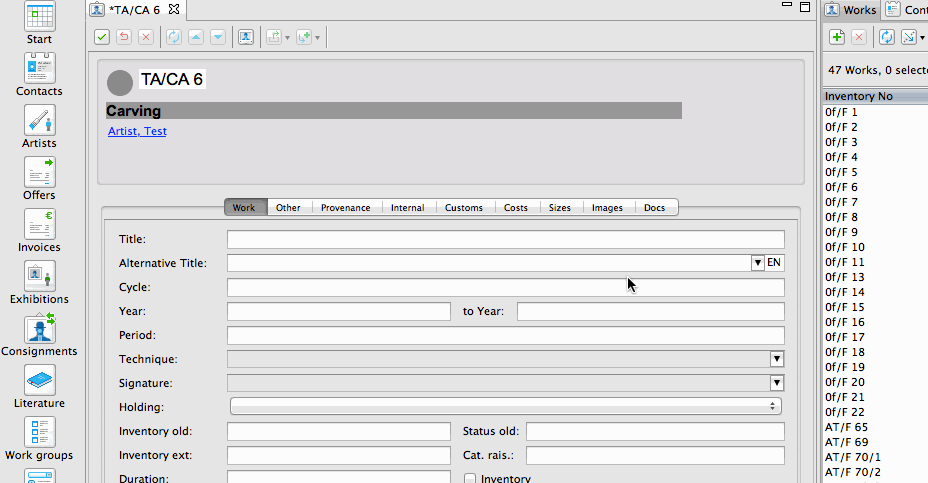Open the Holding selector

coord(506,406)
